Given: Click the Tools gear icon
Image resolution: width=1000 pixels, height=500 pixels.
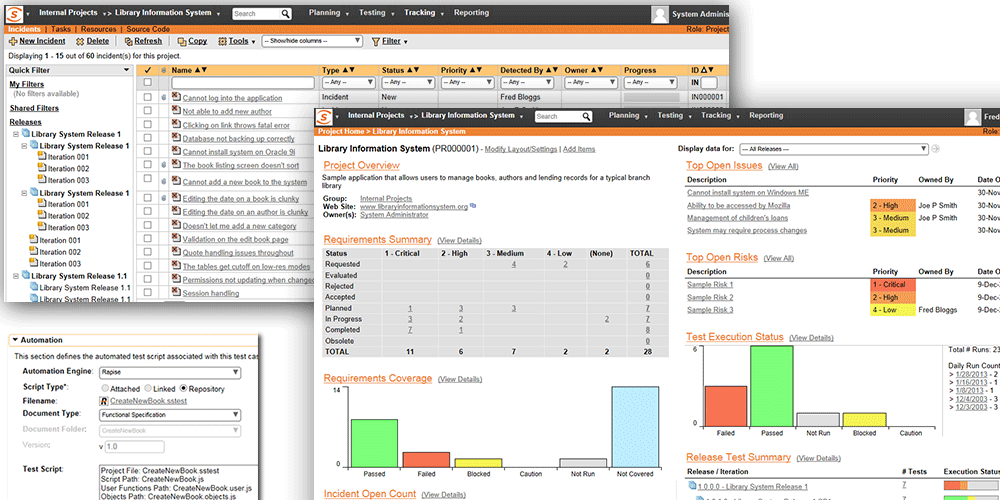Looking at the screenshot, I should coord(223,41).
